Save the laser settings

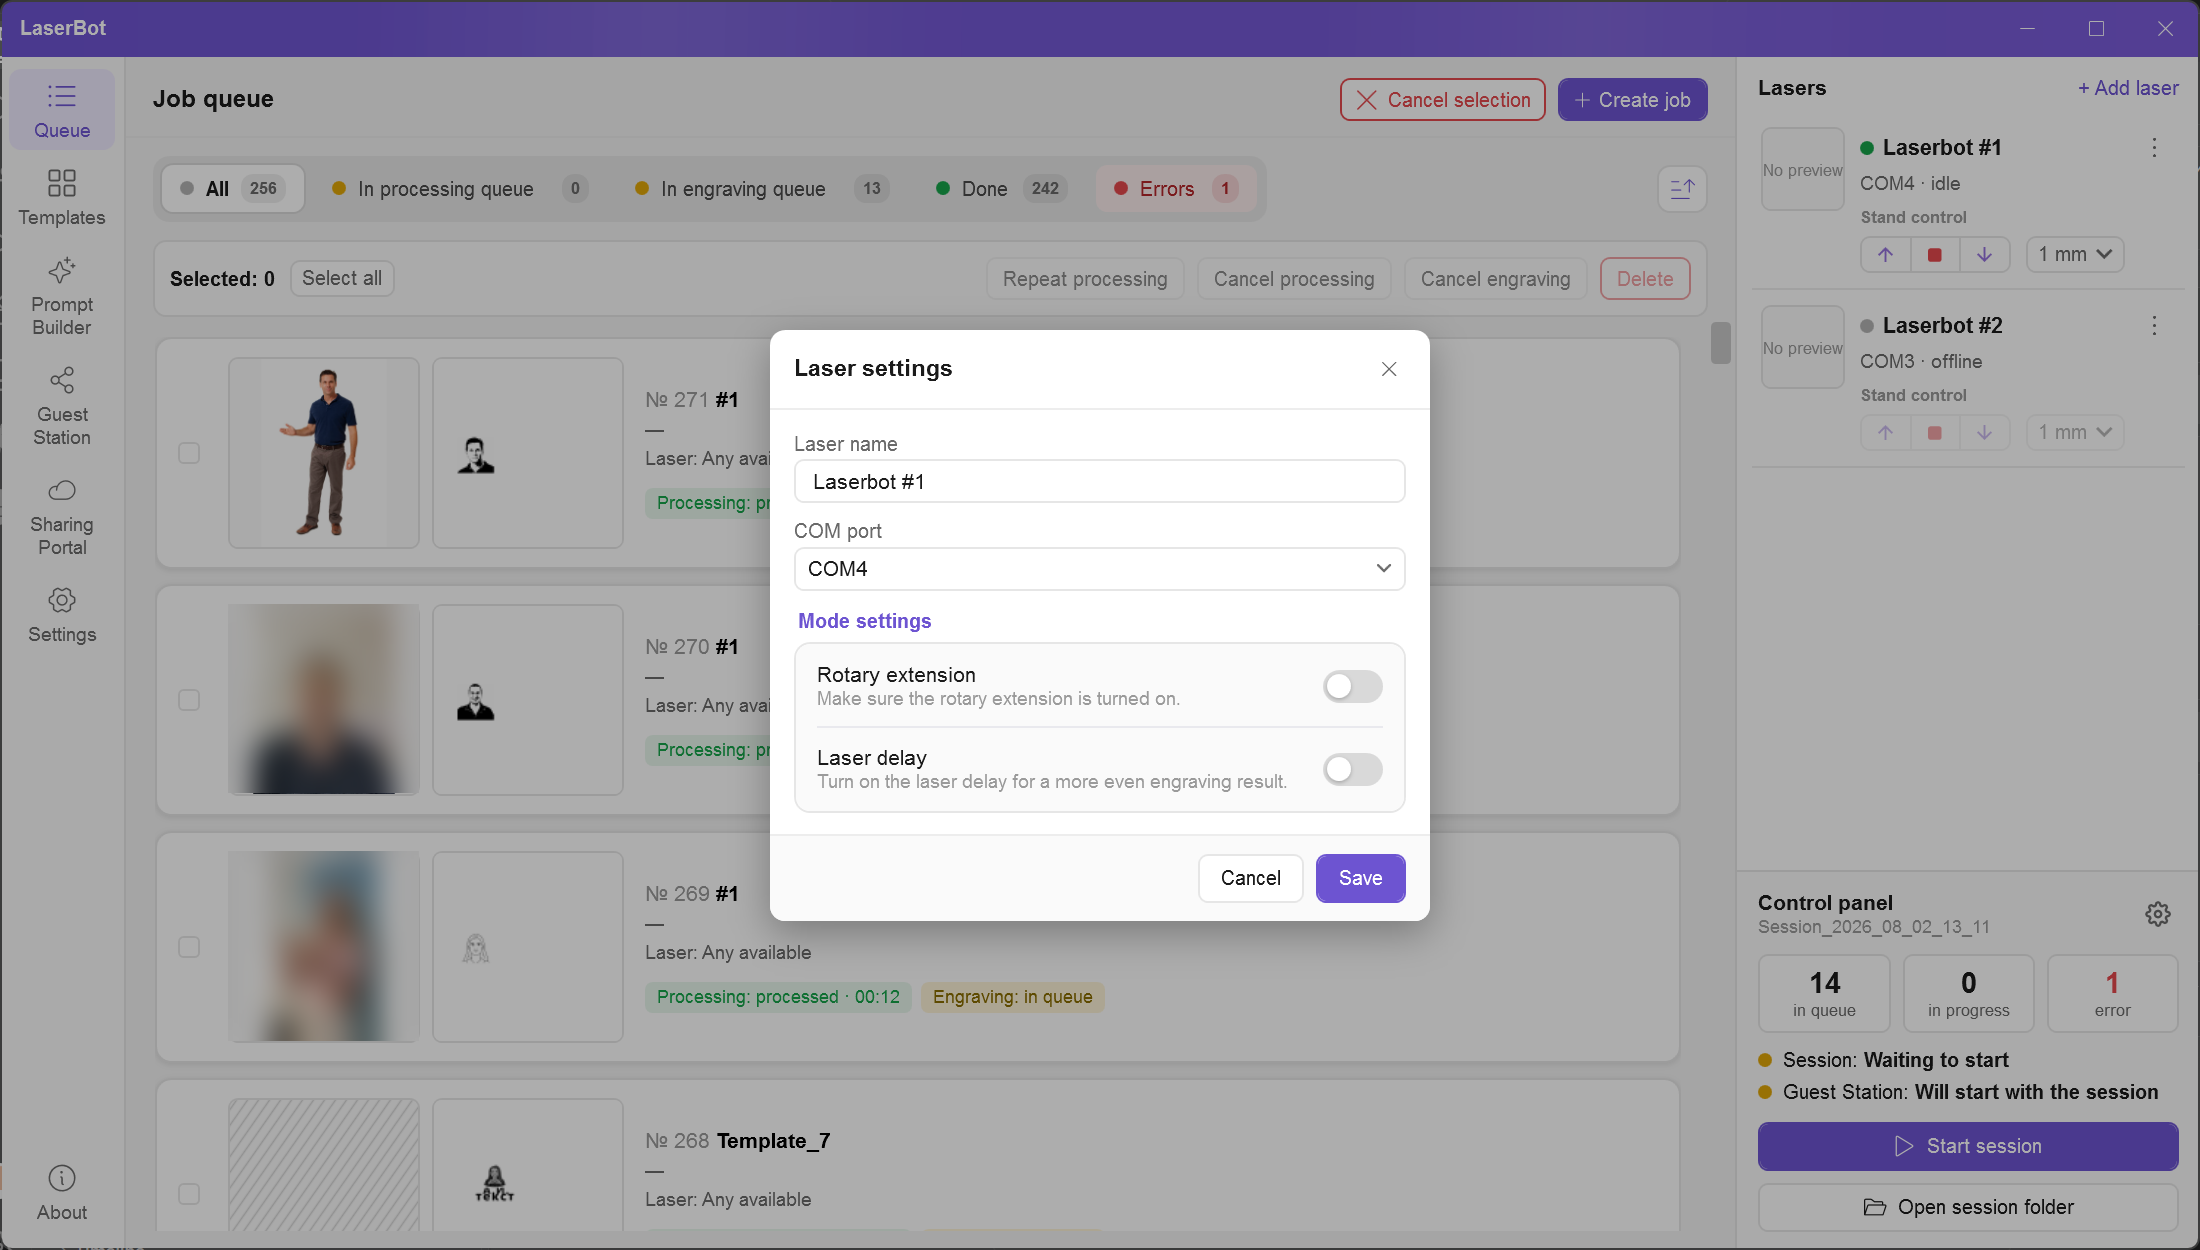[1360, 878]
